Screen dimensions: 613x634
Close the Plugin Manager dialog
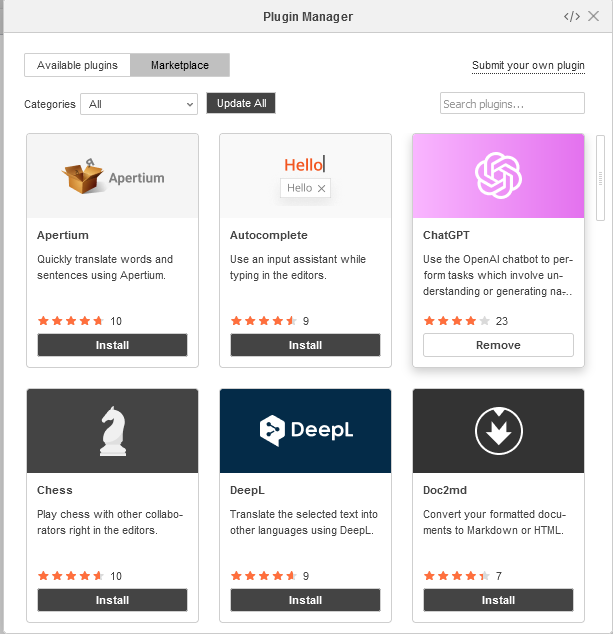593,16
